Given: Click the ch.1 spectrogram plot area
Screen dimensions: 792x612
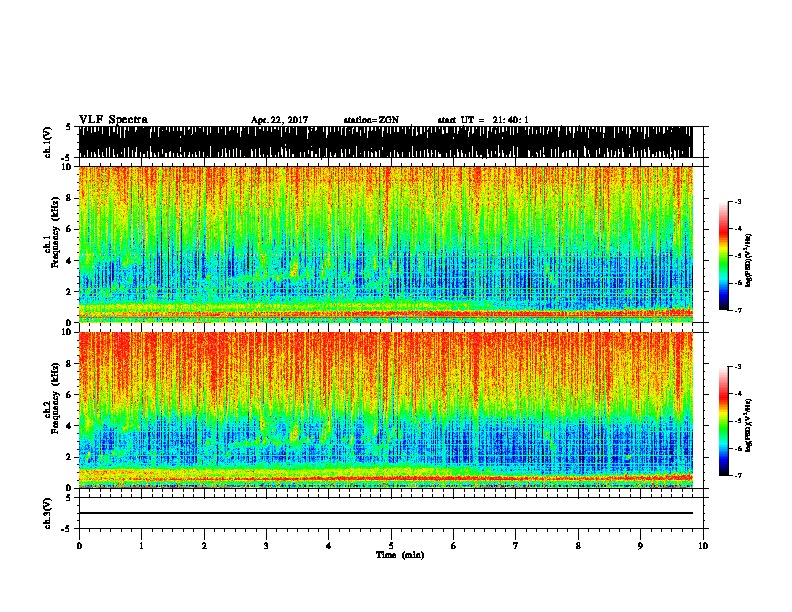Looking at the screenshot, I should 385,244.
